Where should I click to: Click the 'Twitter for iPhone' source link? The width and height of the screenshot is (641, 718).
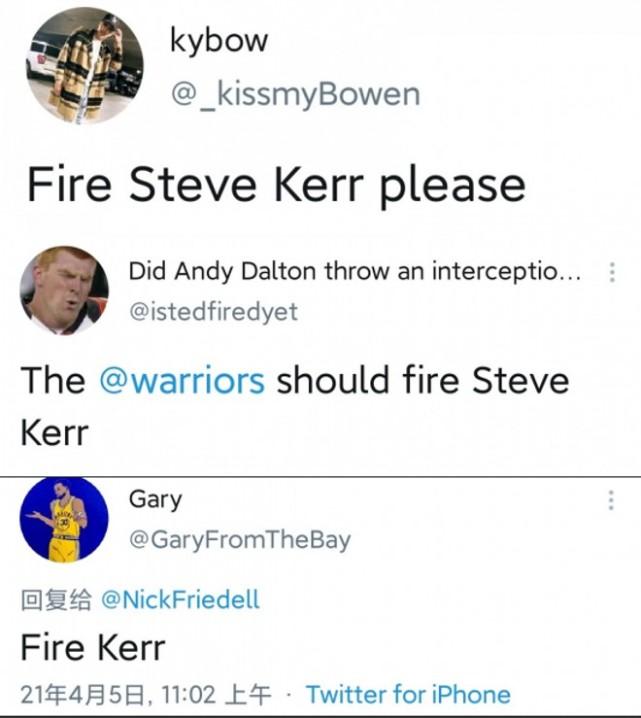click(x=408, y=694)
